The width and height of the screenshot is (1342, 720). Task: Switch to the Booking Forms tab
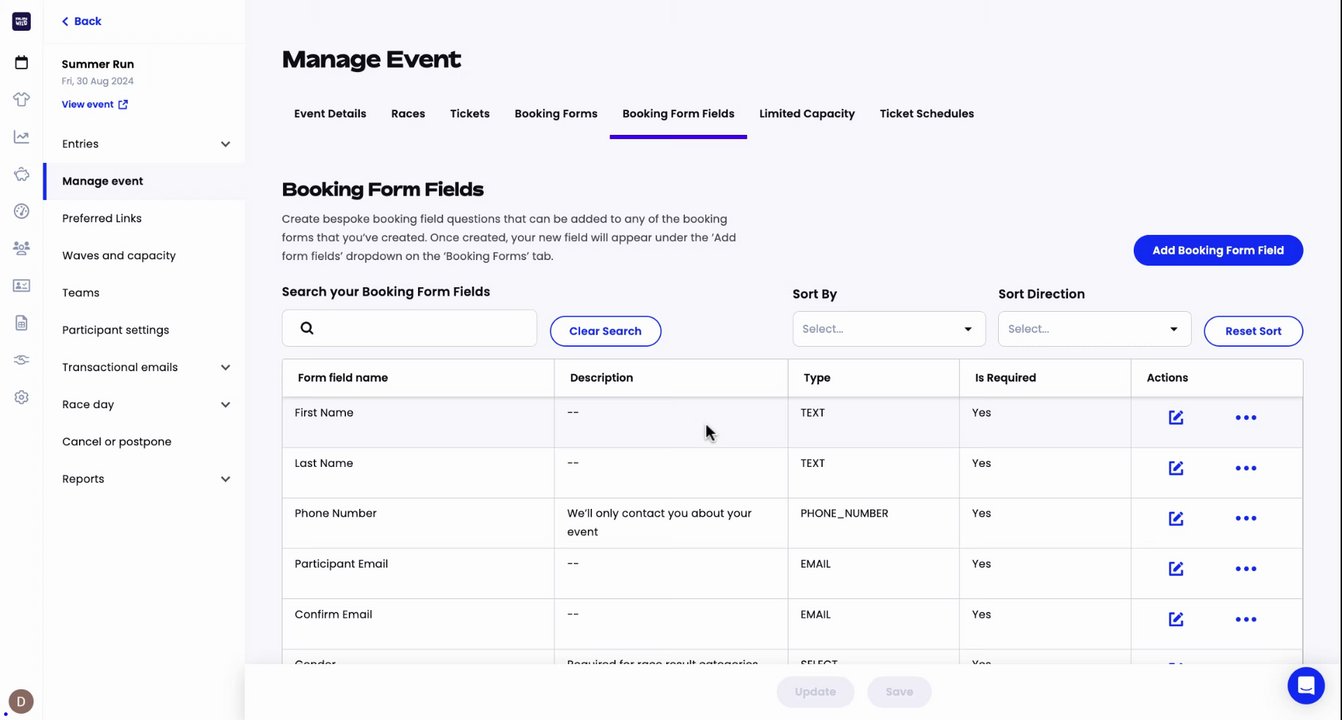point(556,114)
